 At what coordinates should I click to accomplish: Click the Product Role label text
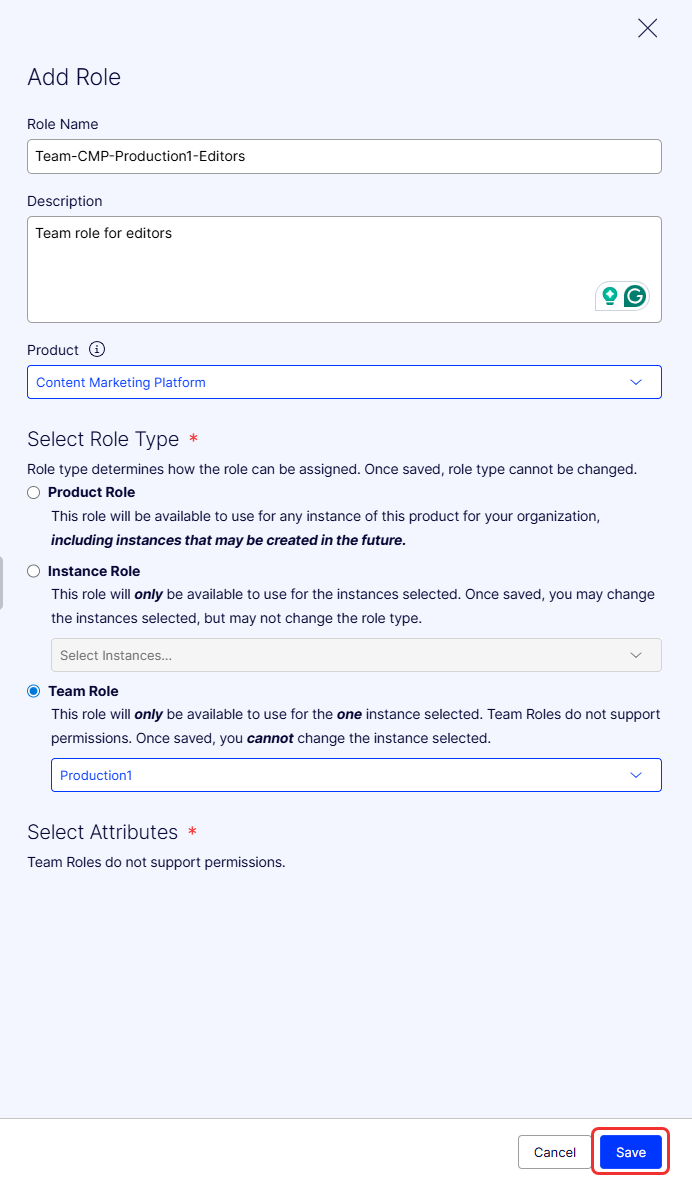92,493
